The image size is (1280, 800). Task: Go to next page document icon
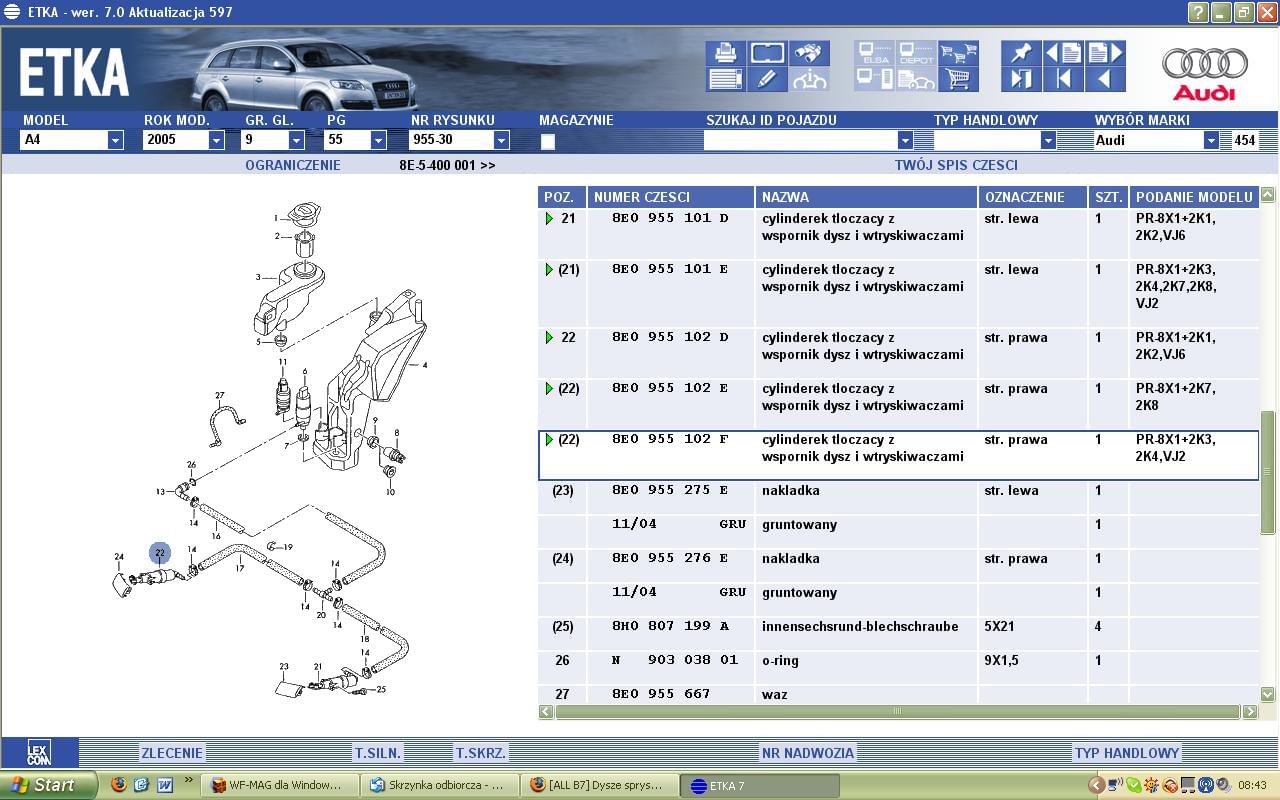(x=1105, y=53)
